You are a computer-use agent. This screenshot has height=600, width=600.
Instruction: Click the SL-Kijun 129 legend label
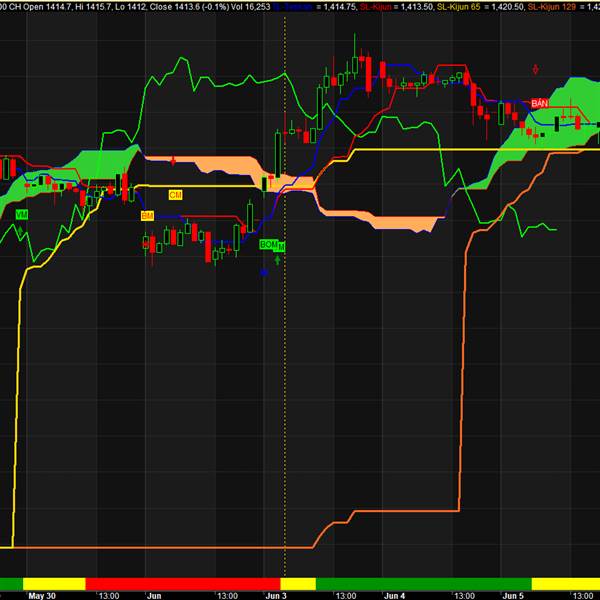coord(552,7)
